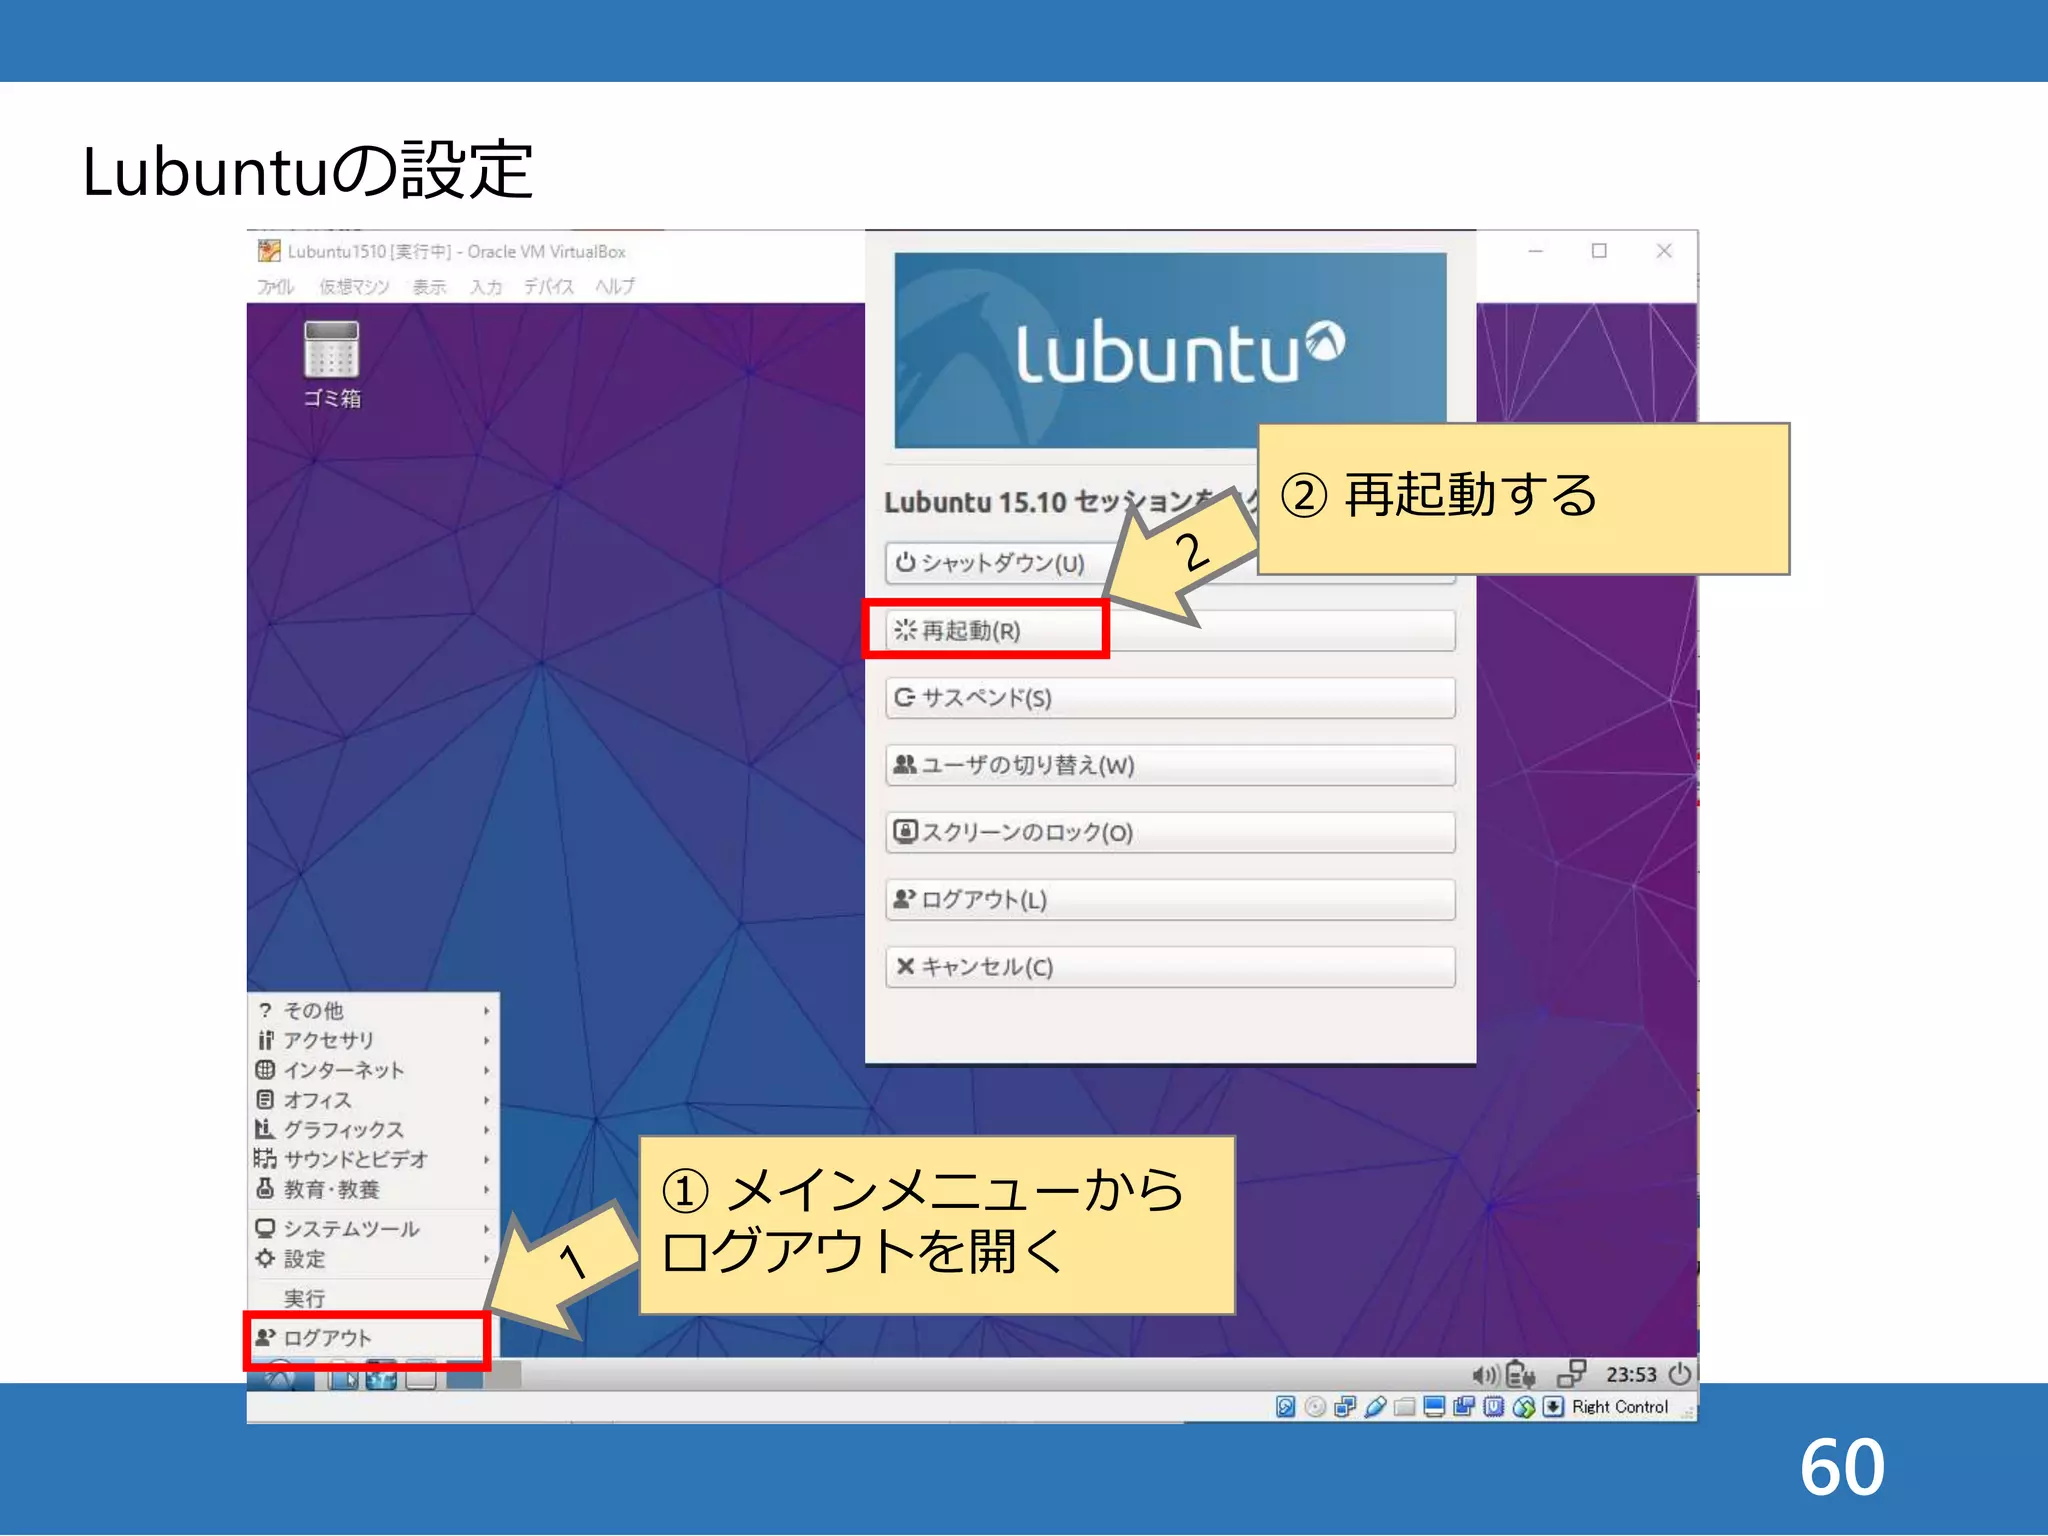This screenshot has height=1536, width=2048.
Task: Expand the その他 submenu
Action: (374, 1010)
